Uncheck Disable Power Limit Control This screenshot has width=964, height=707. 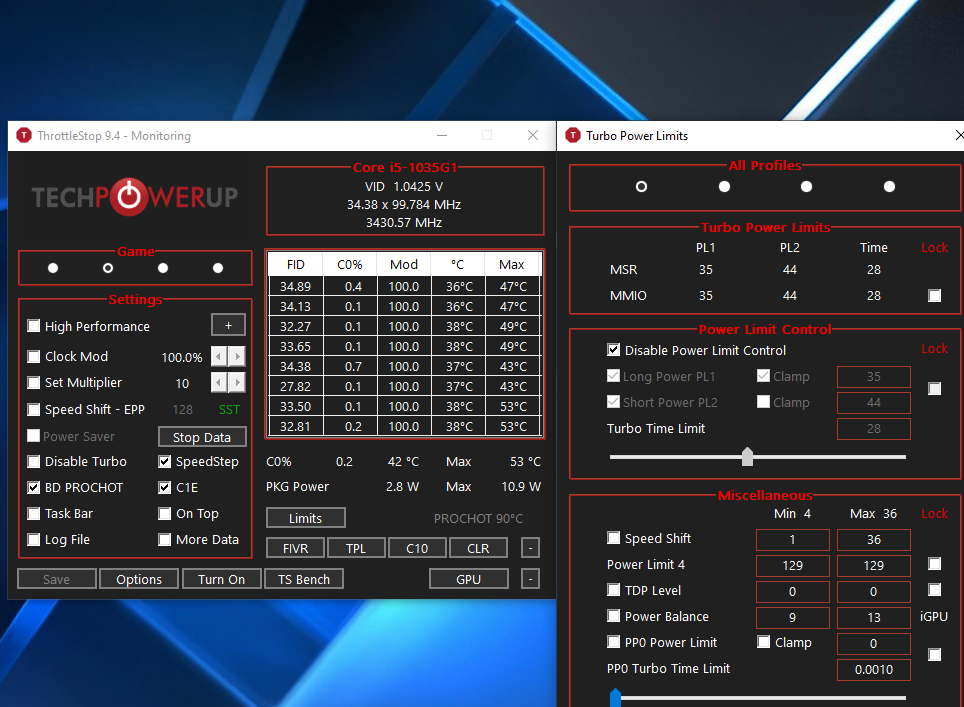pos(614,350)
